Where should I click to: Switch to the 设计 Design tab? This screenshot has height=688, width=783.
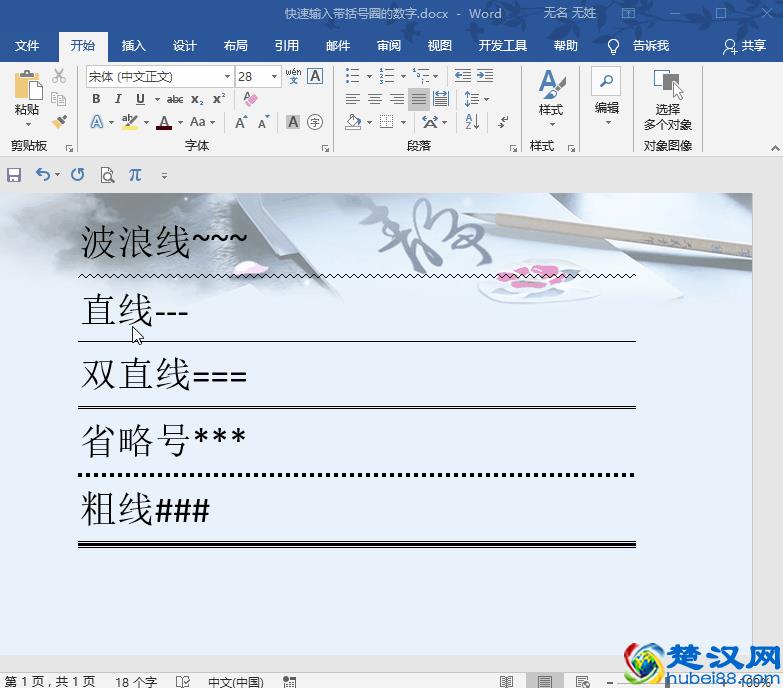click(x=184, y=46)
